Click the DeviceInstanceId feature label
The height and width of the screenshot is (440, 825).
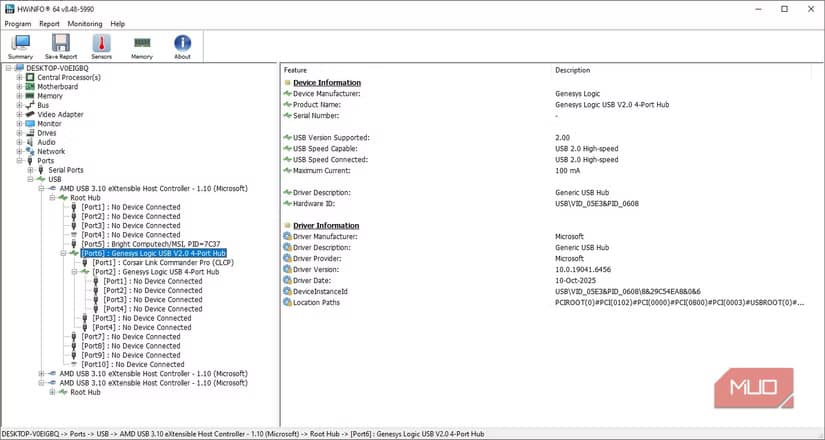coord(320,292)
